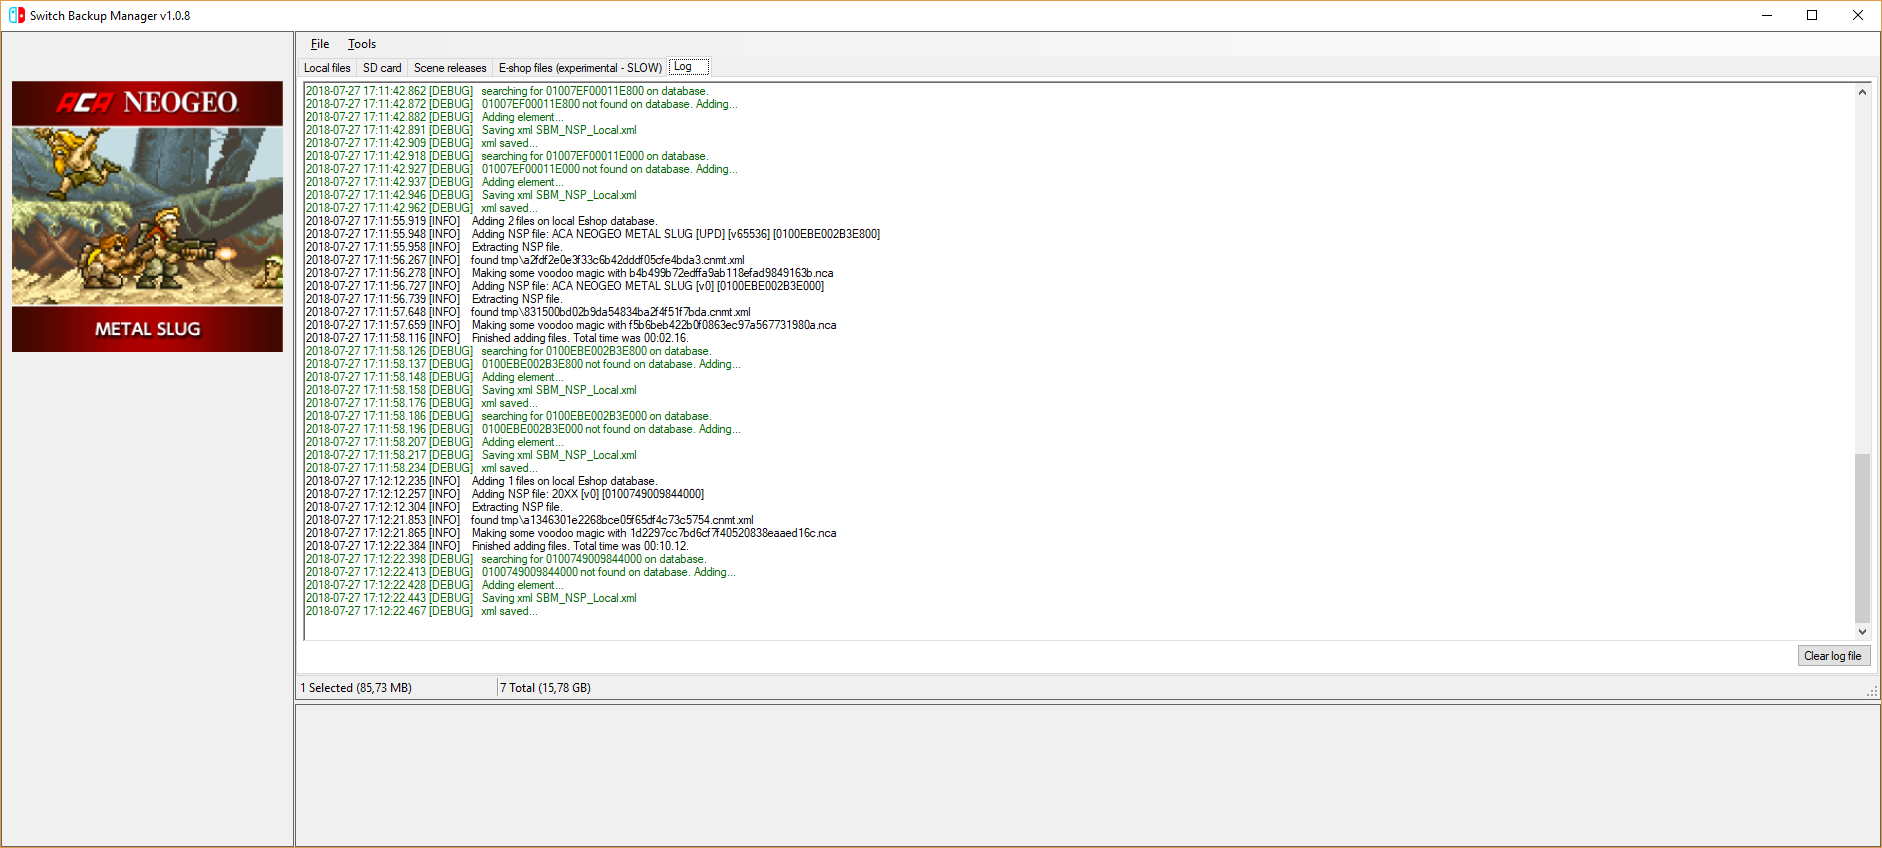This screenshot has width=1882, height=848.
Task: Click the log vertical scrollbar thumb
Action: click(1862, 538)
